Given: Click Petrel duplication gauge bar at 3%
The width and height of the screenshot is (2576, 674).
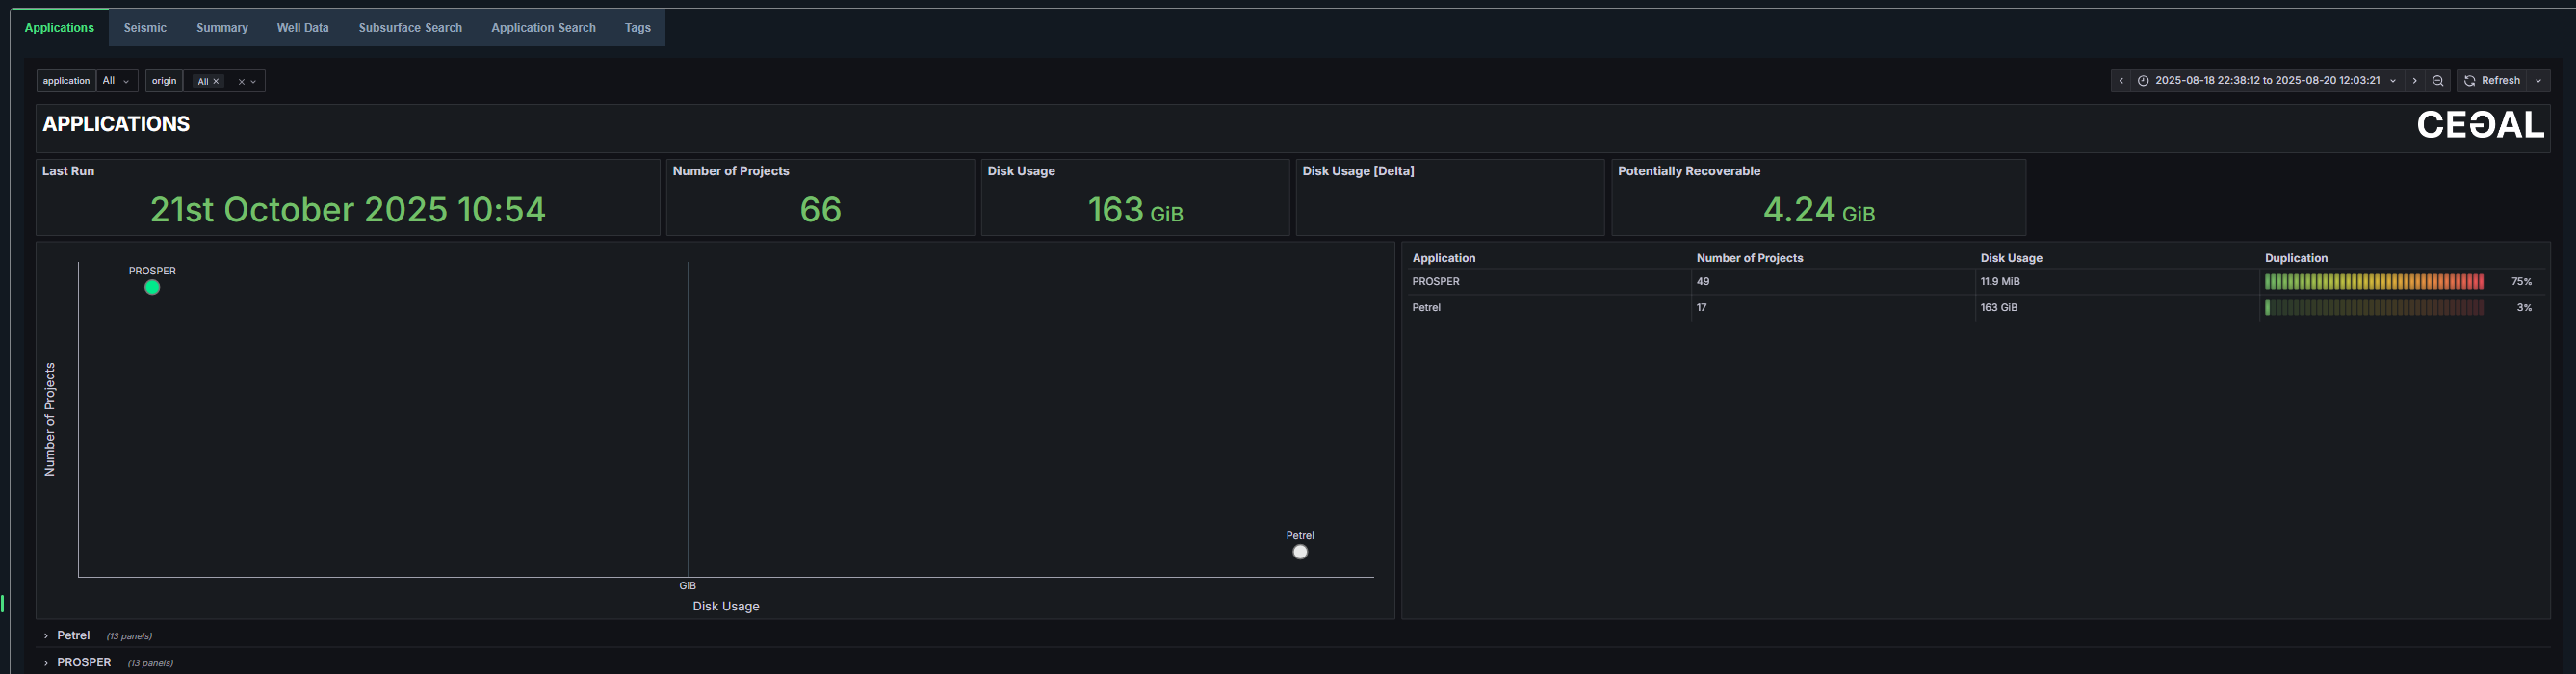Looking at the screenshot, I should tap(2374, 308).
